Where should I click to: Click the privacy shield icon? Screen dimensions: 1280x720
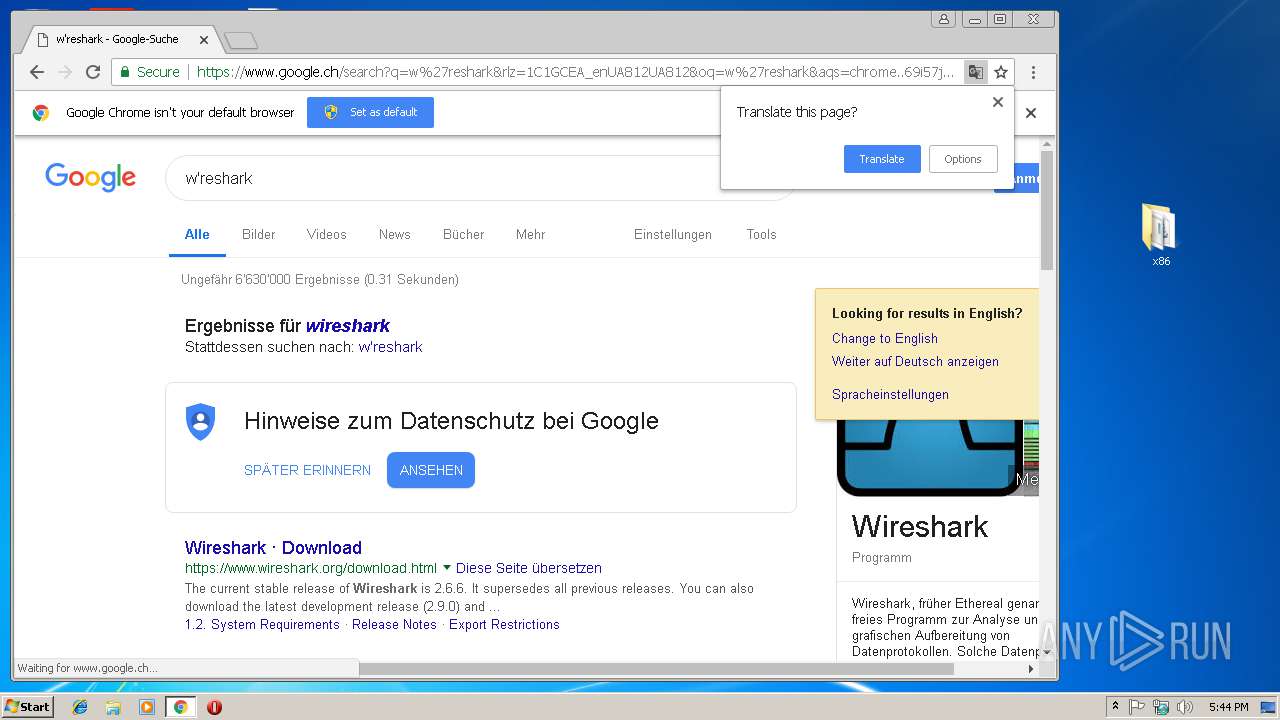pos(201,422)
